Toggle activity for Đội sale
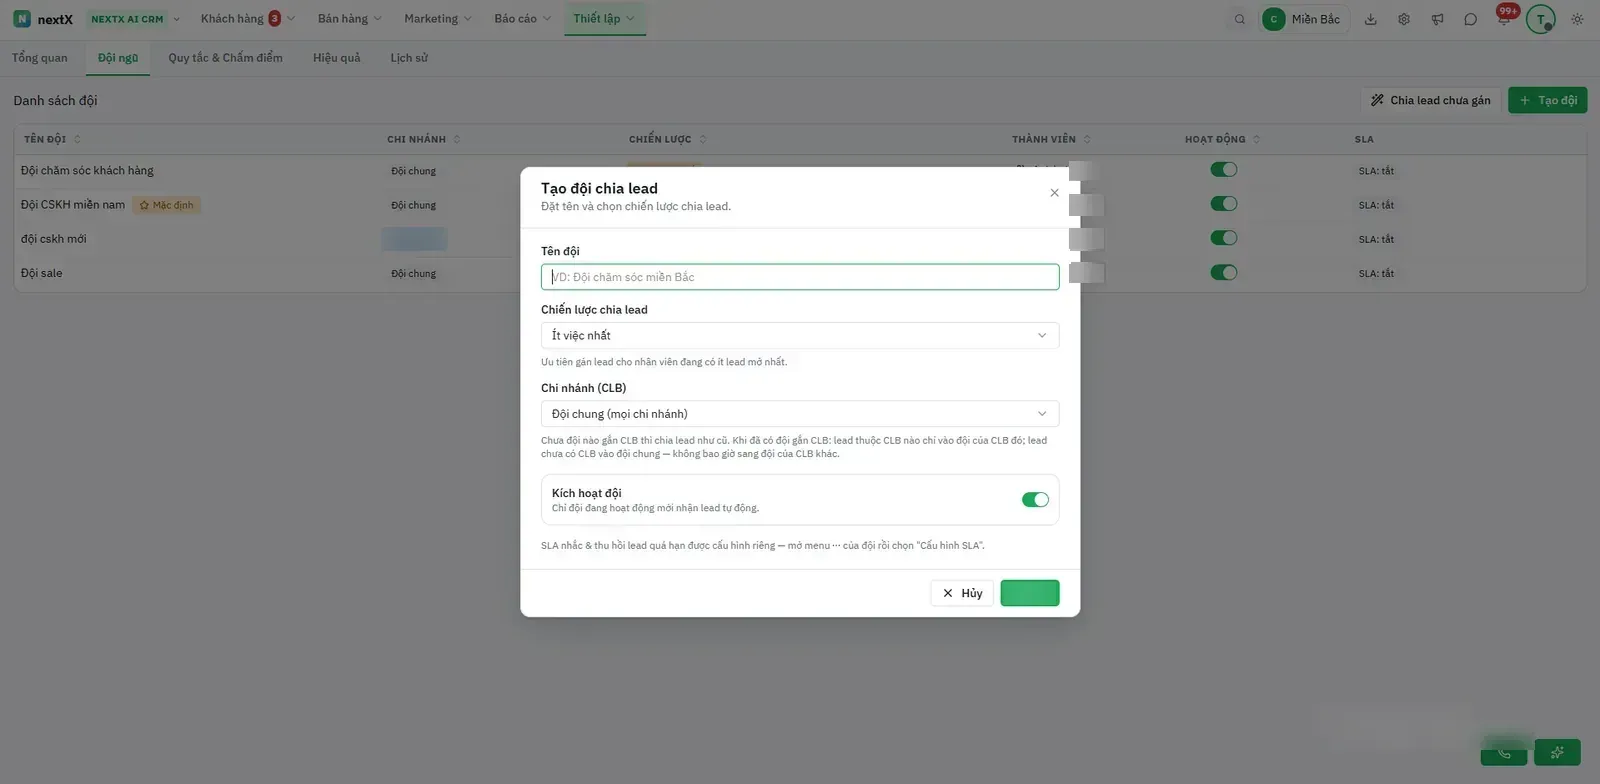 pyautogui.click(x=1224, y=272)
